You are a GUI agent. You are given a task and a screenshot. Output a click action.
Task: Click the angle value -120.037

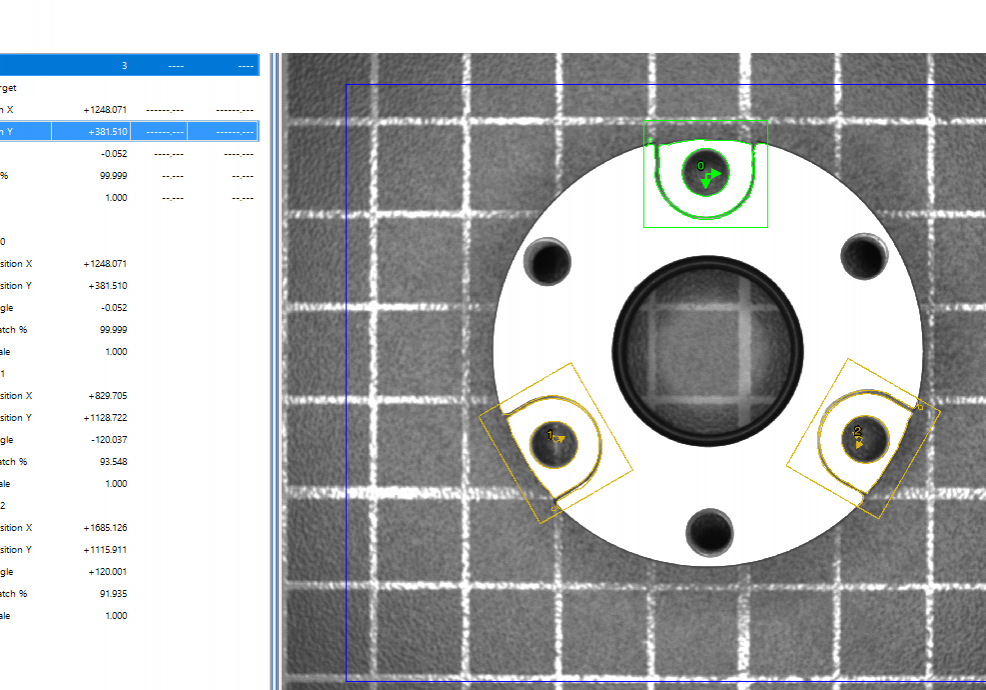[107, 440]
